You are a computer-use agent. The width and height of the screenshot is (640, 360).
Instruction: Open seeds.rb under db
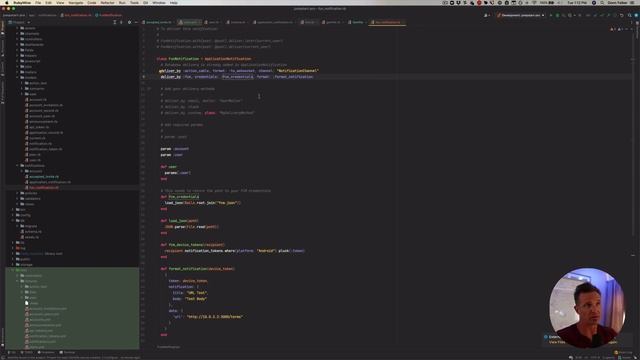32,237
